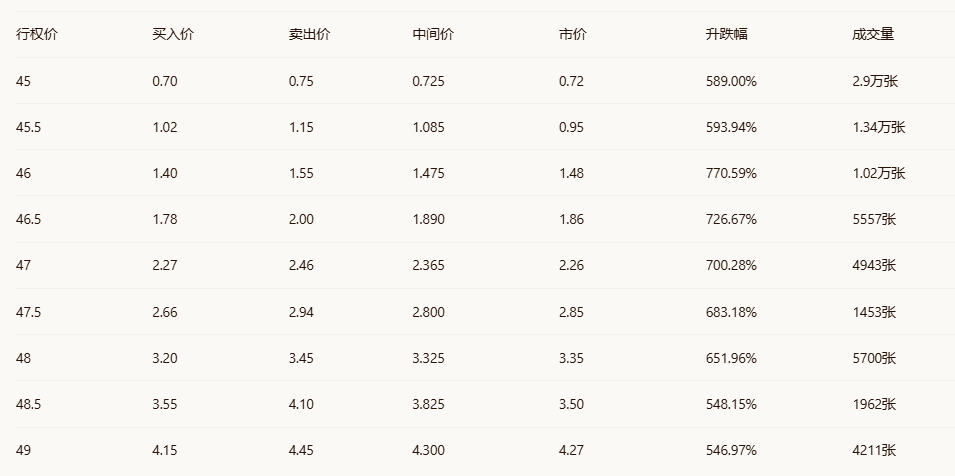Select the 市价 column header
The image size is (955, 476).
coord(573,34)
